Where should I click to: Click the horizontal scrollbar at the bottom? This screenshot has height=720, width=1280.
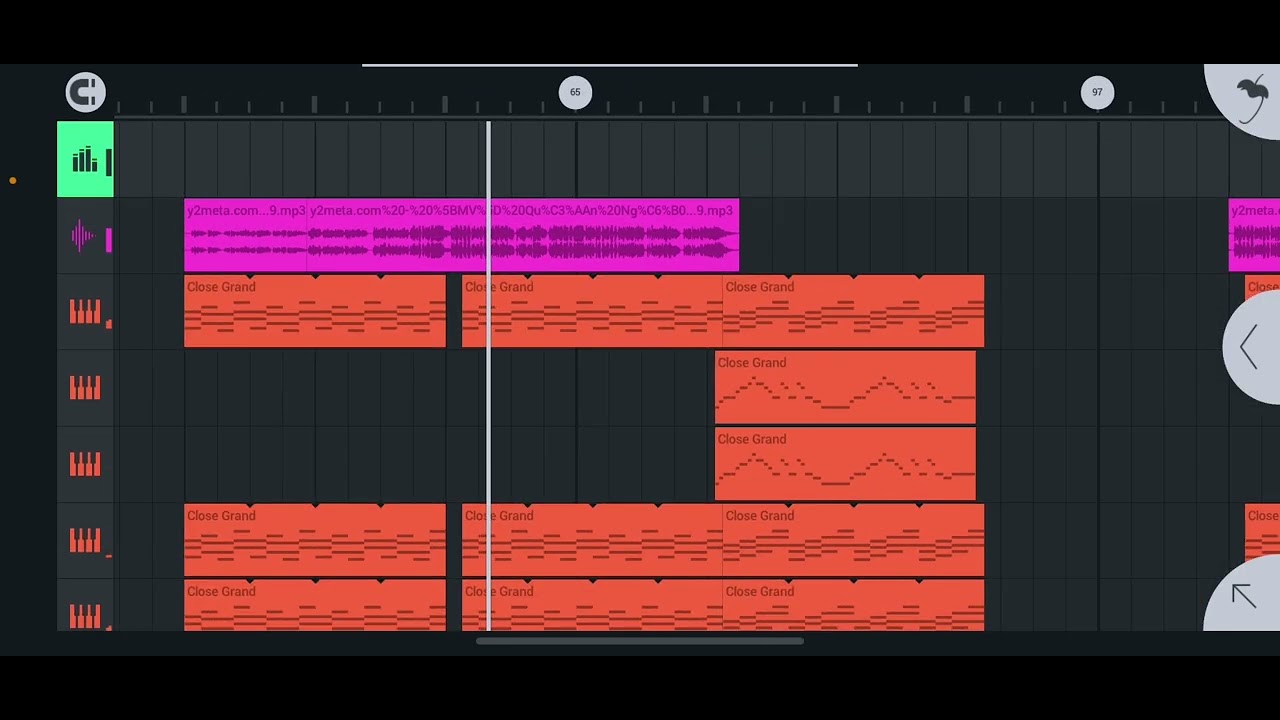[x=640, y=641]
